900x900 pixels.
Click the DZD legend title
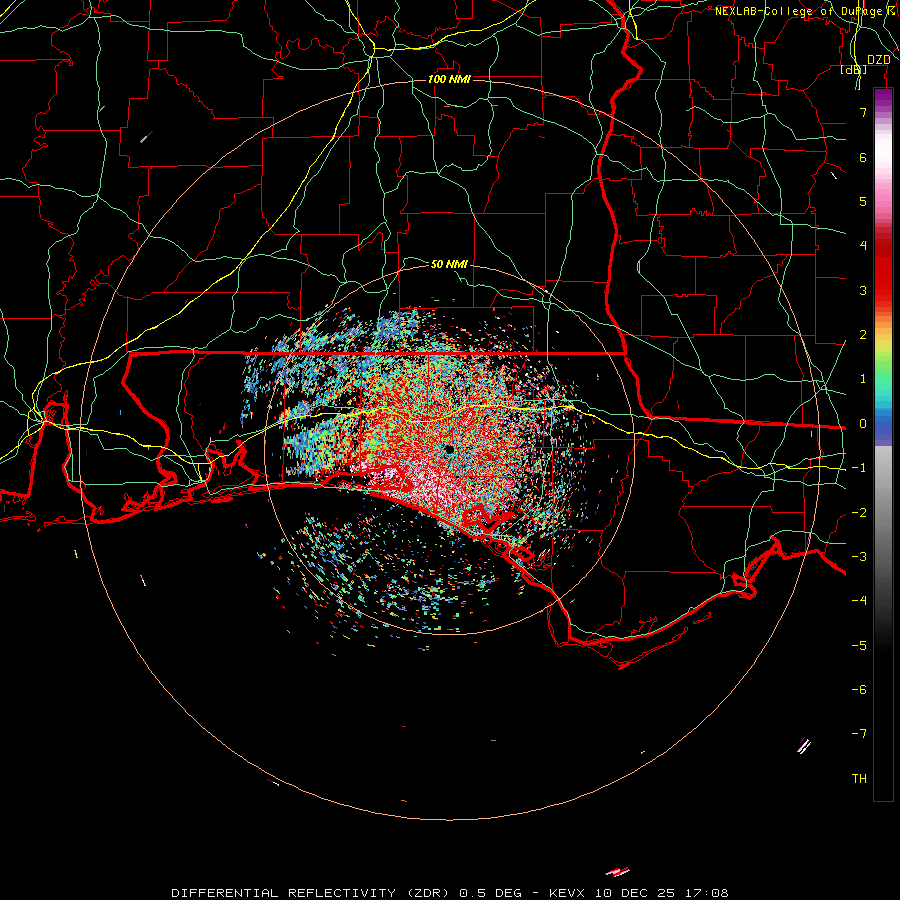point(878,60)
